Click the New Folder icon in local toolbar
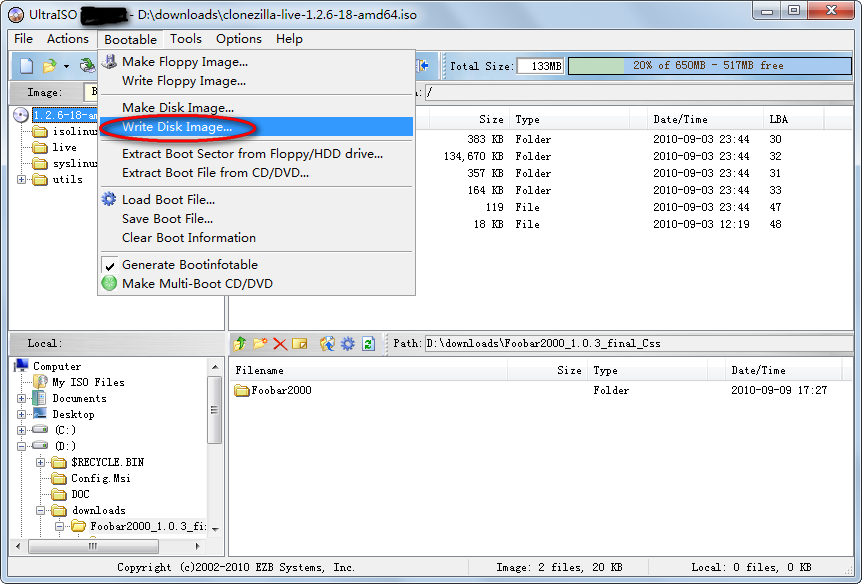 (x=260, y=344)
